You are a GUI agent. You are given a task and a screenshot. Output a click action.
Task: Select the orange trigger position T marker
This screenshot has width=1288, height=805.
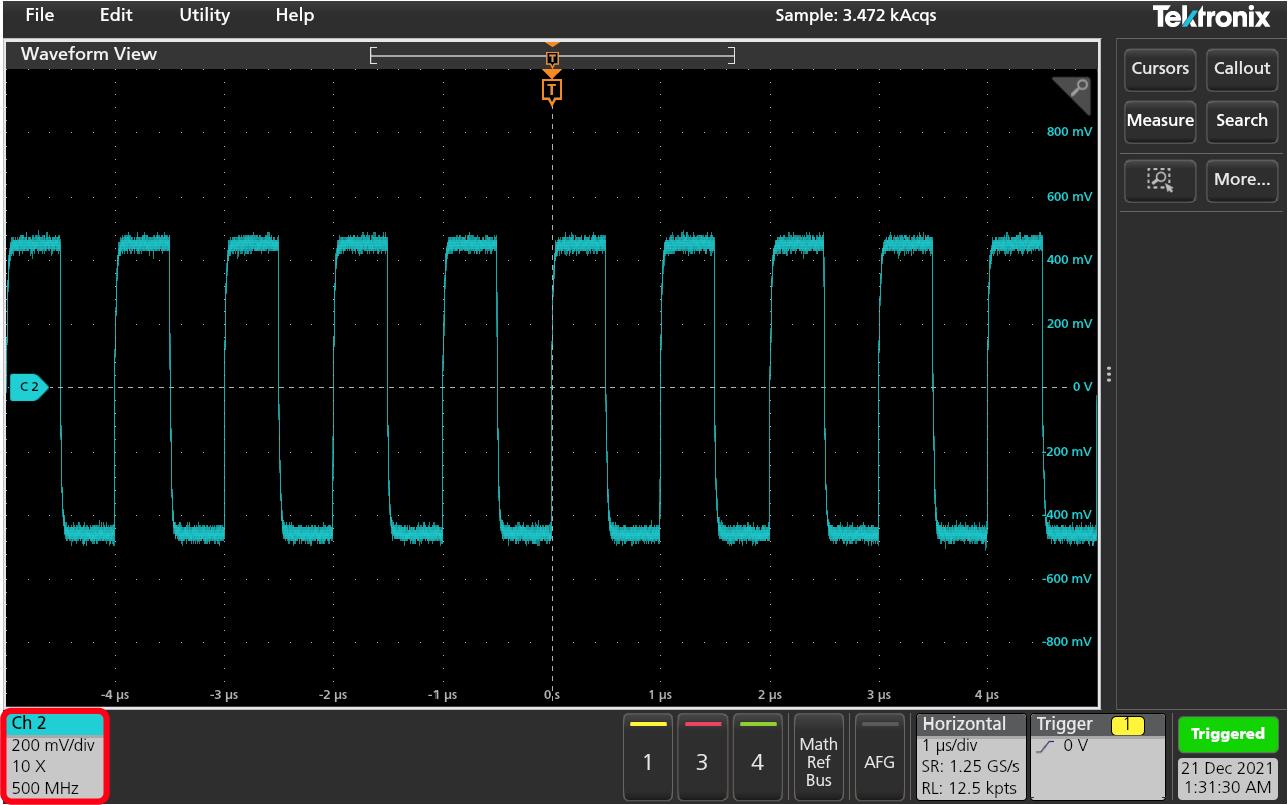click(x=552, y=91)
